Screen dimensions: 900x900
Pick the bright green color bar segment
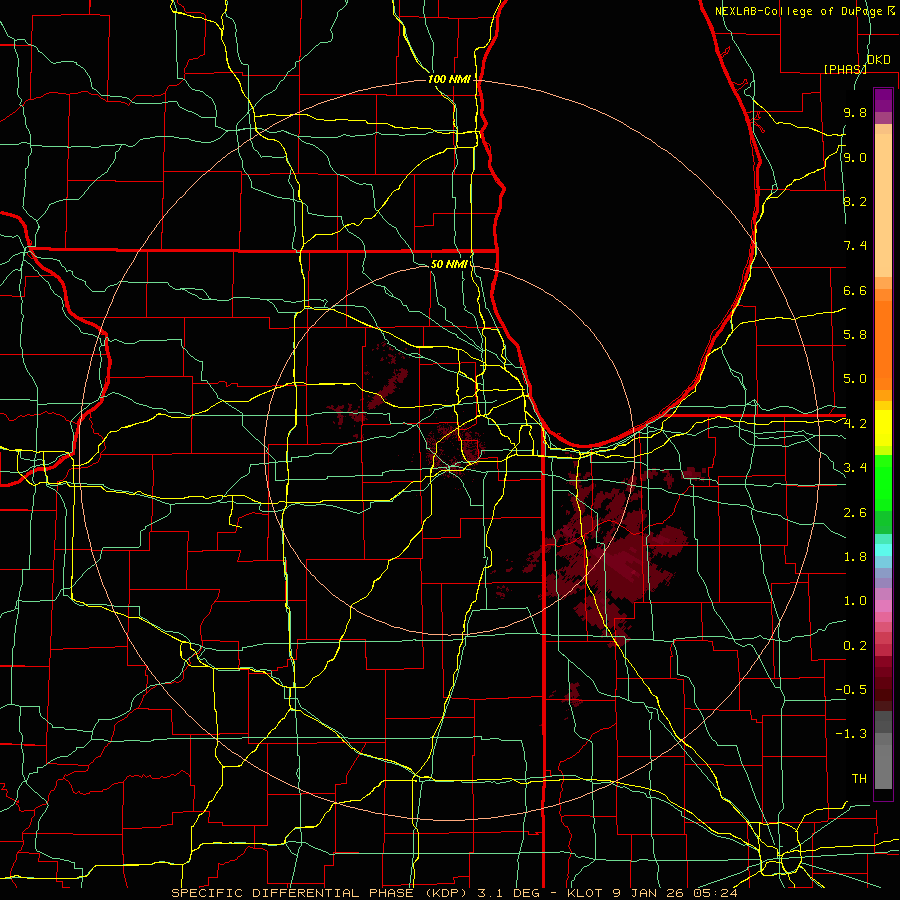pos(883,484)
